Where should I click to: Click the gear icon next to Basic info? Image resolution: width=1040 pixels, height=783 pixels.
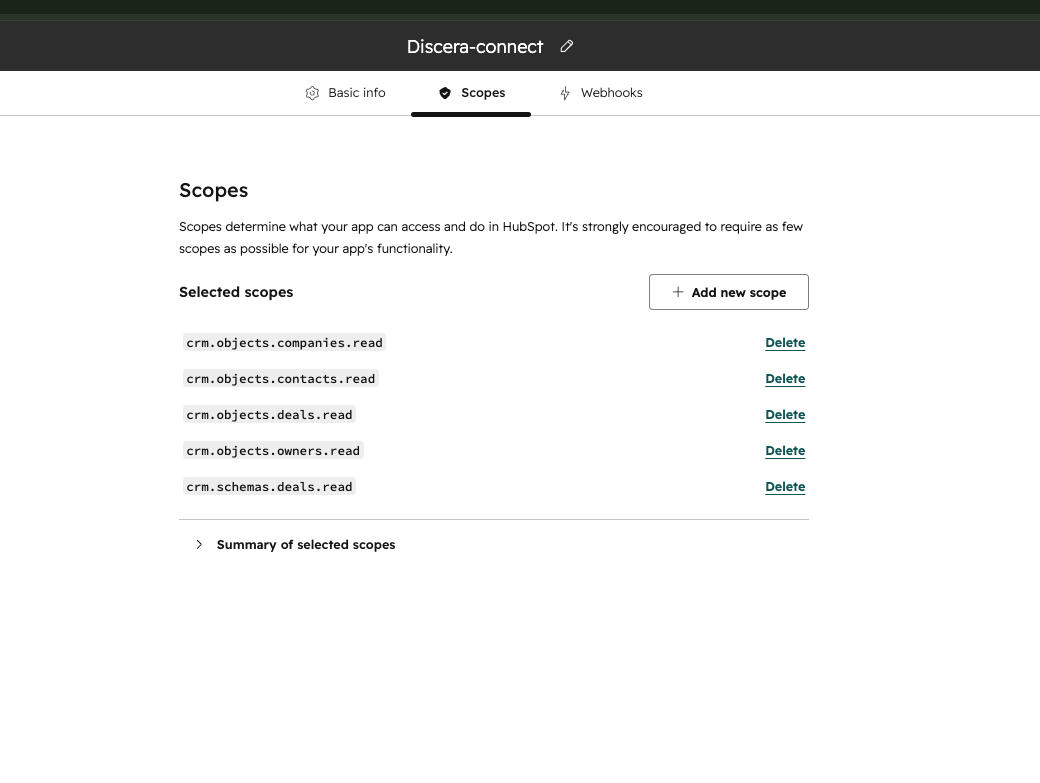click(312, 93)
